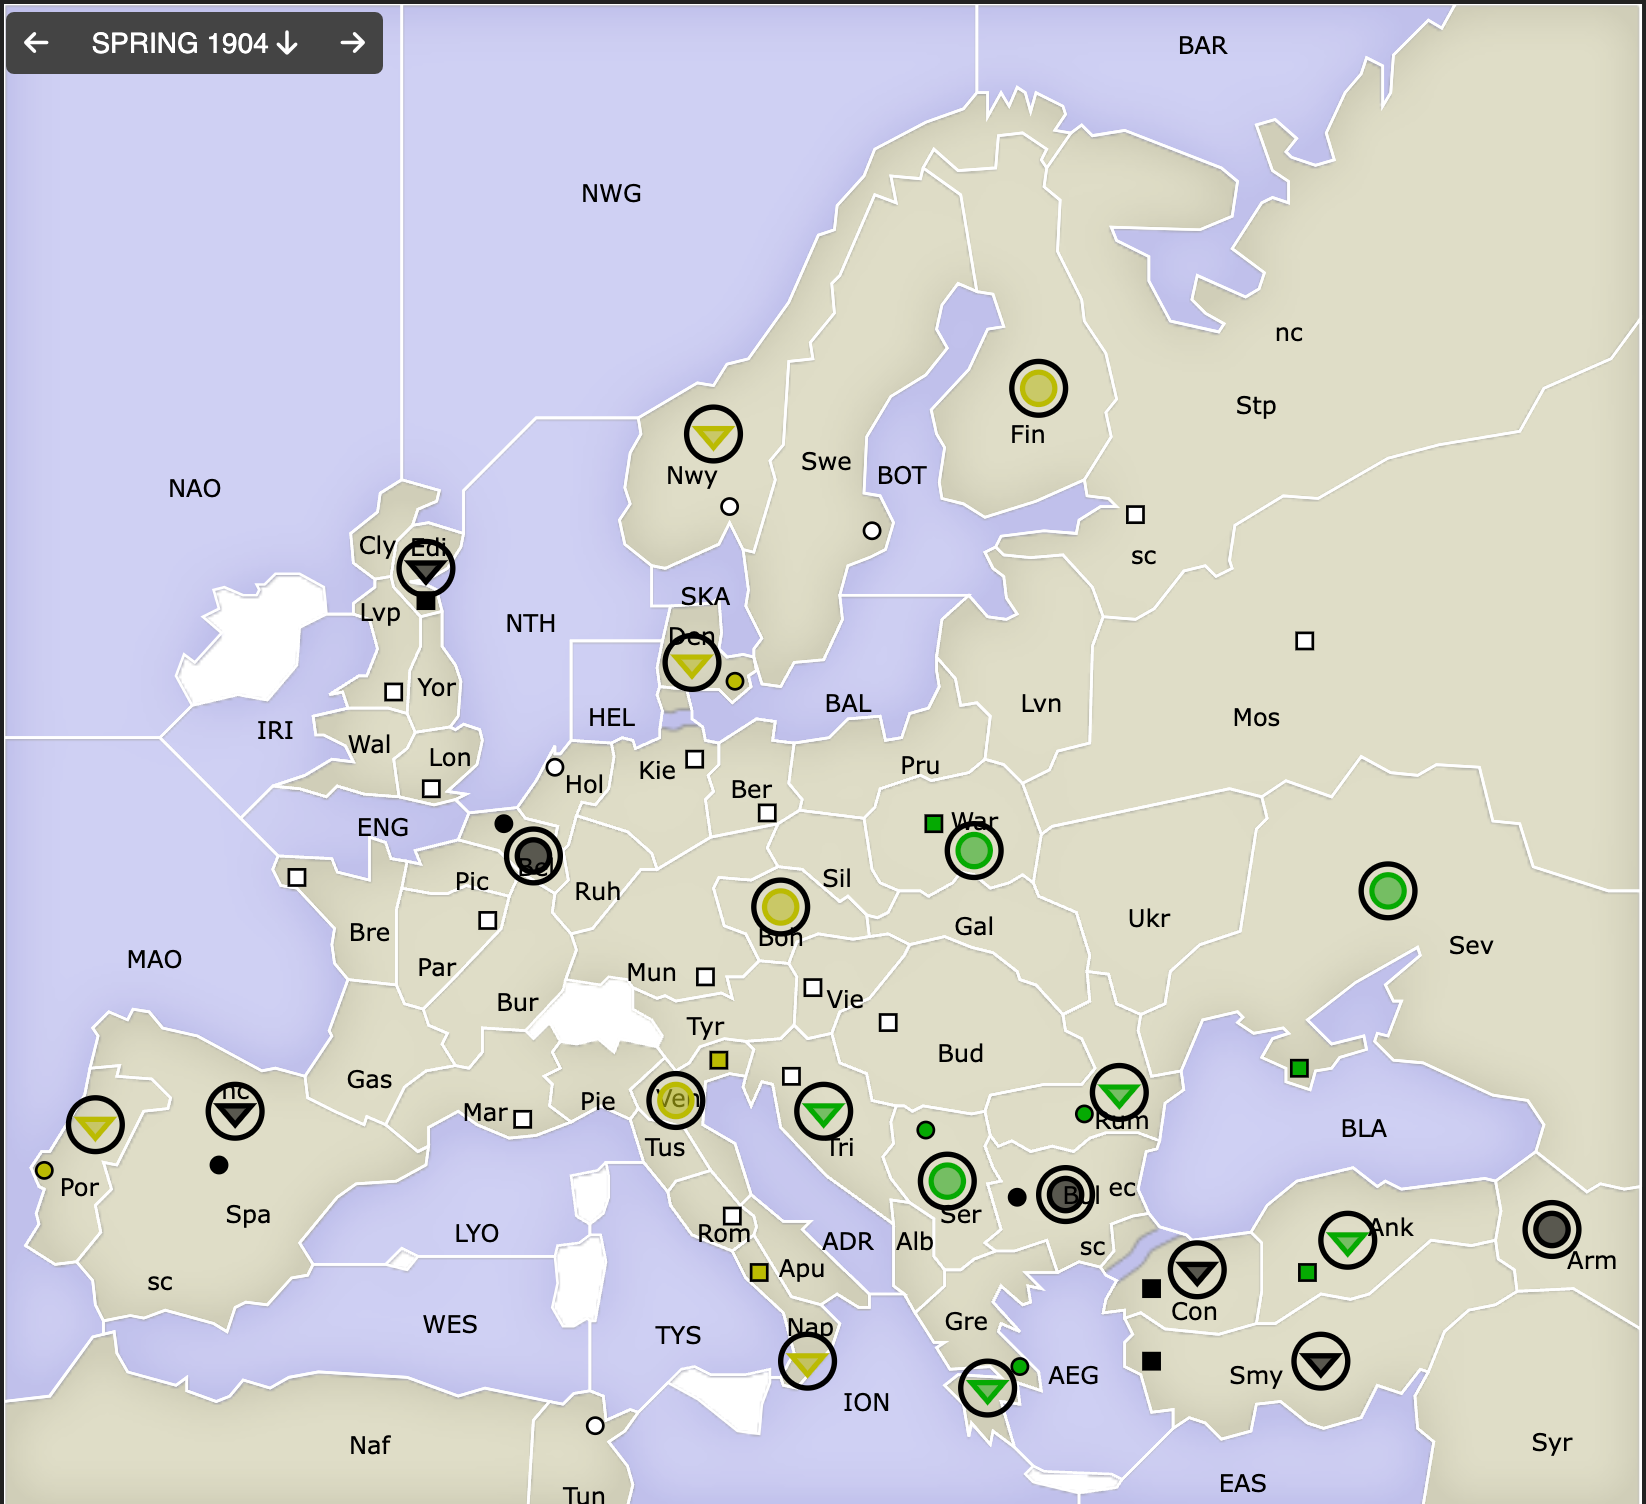The width and height of the screenshot is (1646, 1504).
Task: Click the green army in Warsaw
Action: coord(974,851)
